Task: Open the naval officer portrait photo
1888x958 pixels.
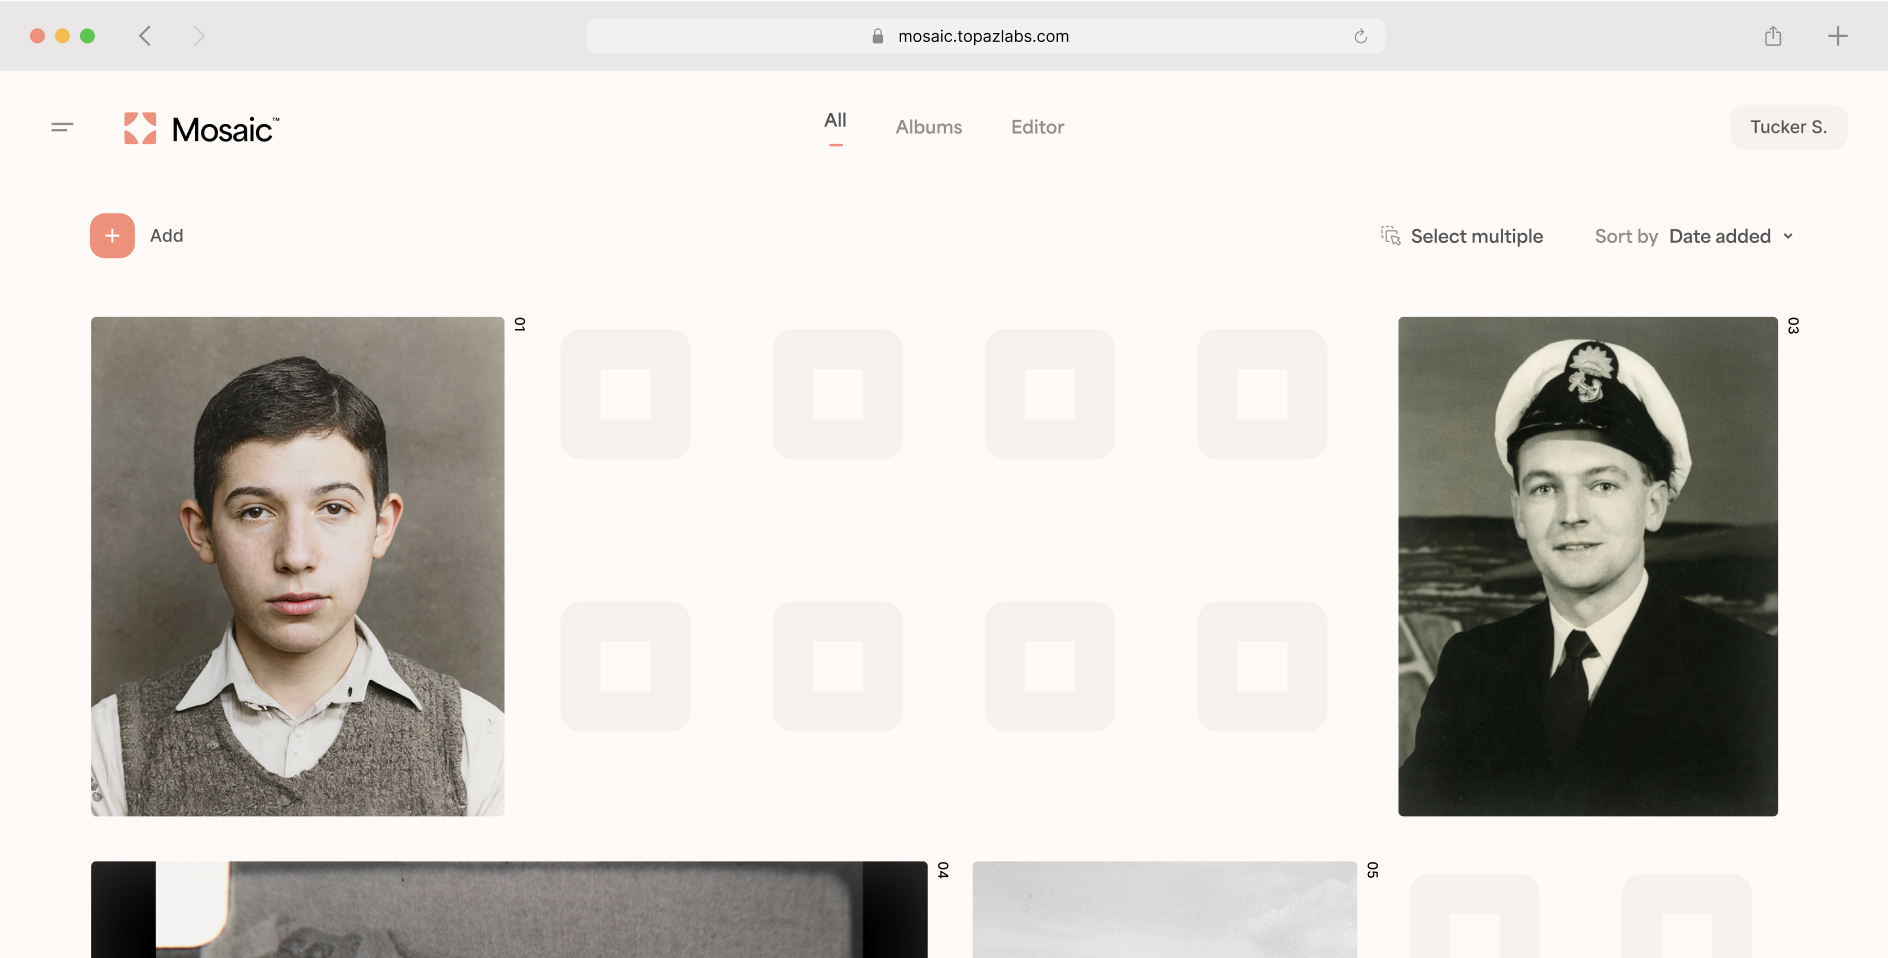Action: tap(1587, 566)
